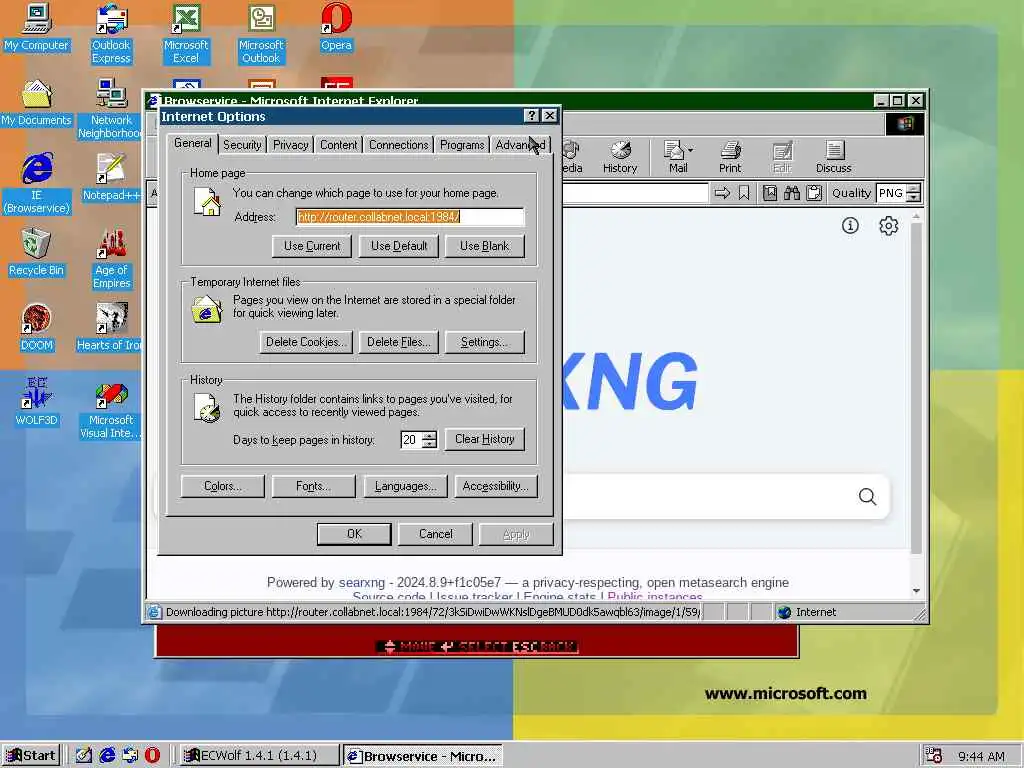Select the General tab
The image size is (1024, 768).
point(193,143)
